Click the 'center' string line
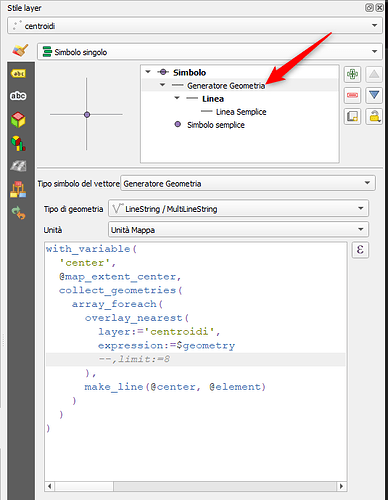The height and width of the screenshot is (500, 388). 87,263
